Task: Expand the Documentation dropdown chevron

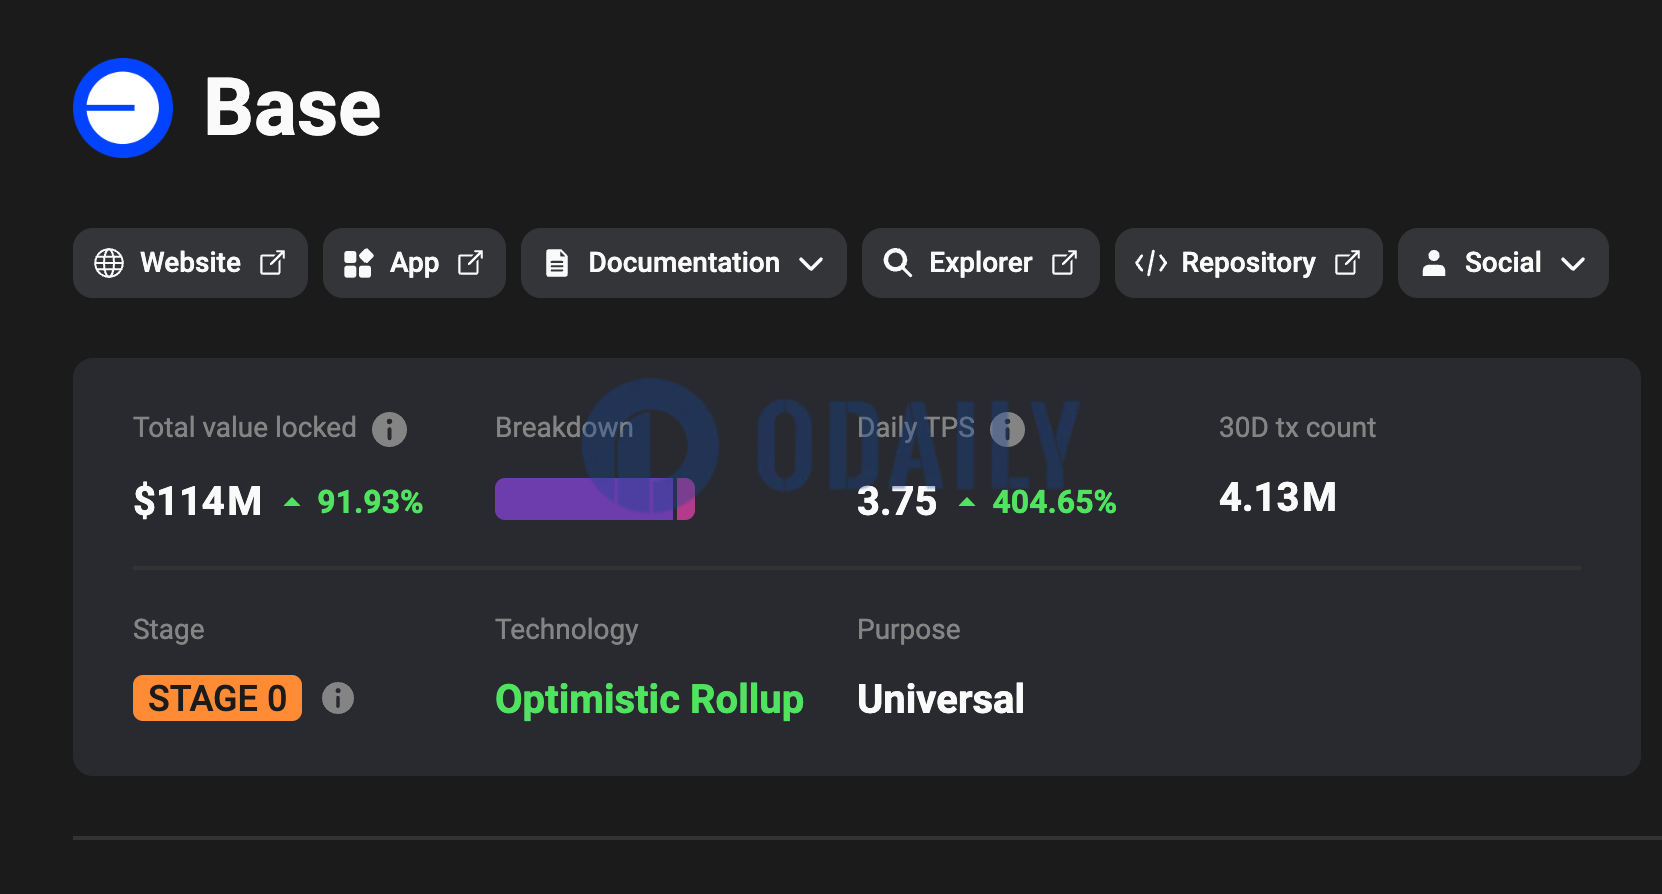Action: pos(811,264)
